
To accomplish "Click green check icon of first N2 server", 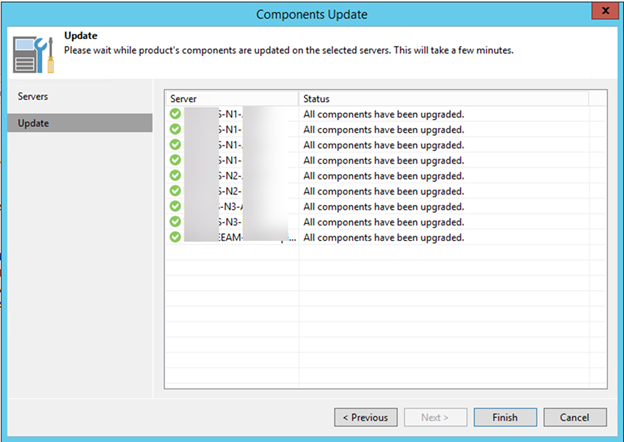I will pos(176,176).
